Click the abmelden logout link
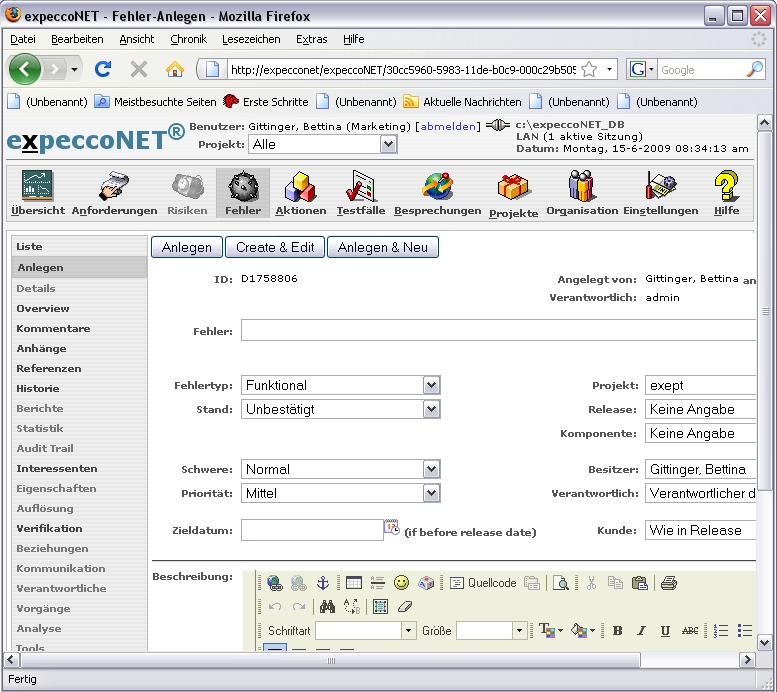Viewport: 777px width, 692px height. pyautogui.click(x=446, y=127)
